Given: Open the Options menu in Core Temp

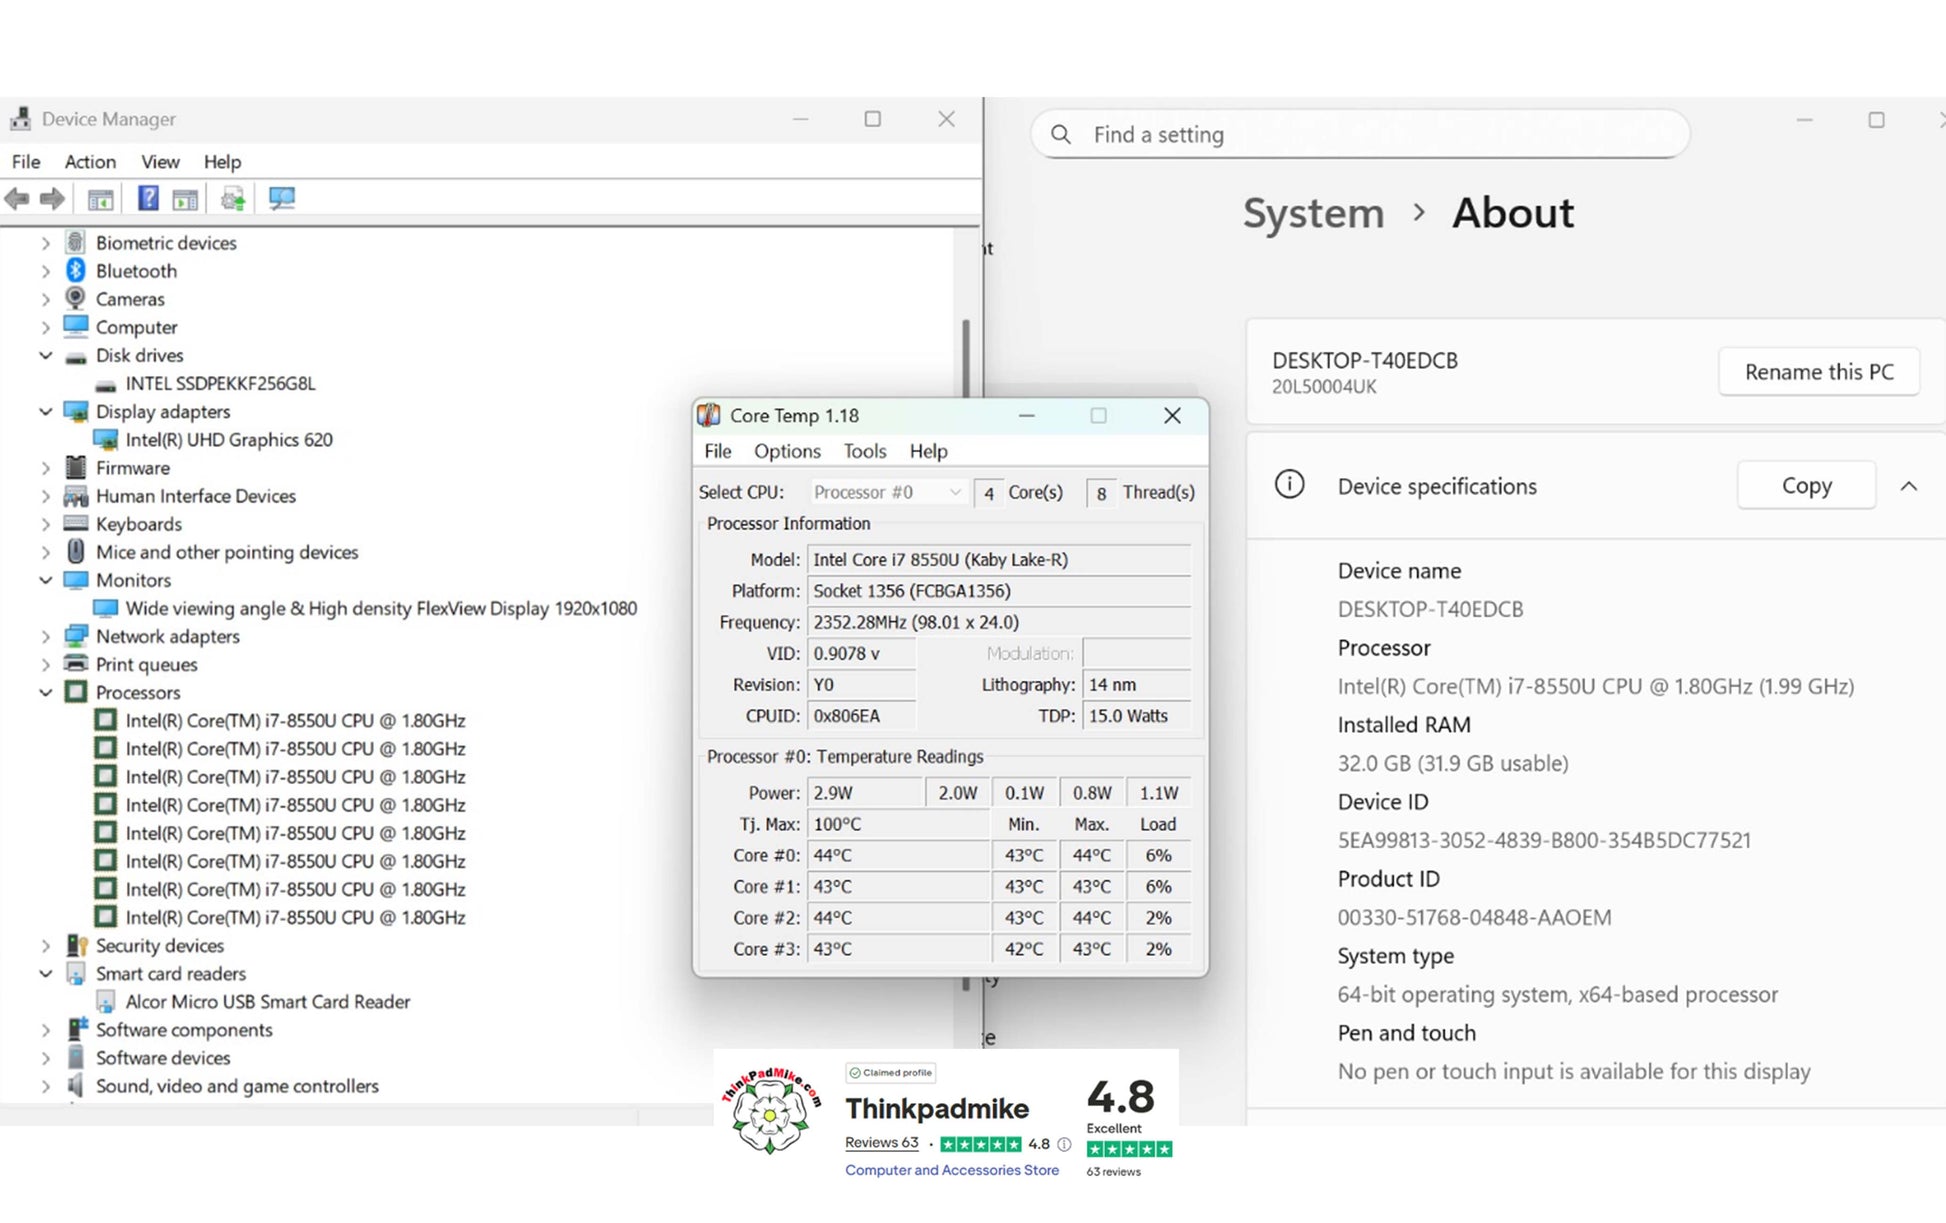Looking at the screenshot, I should tap(787, 451).
